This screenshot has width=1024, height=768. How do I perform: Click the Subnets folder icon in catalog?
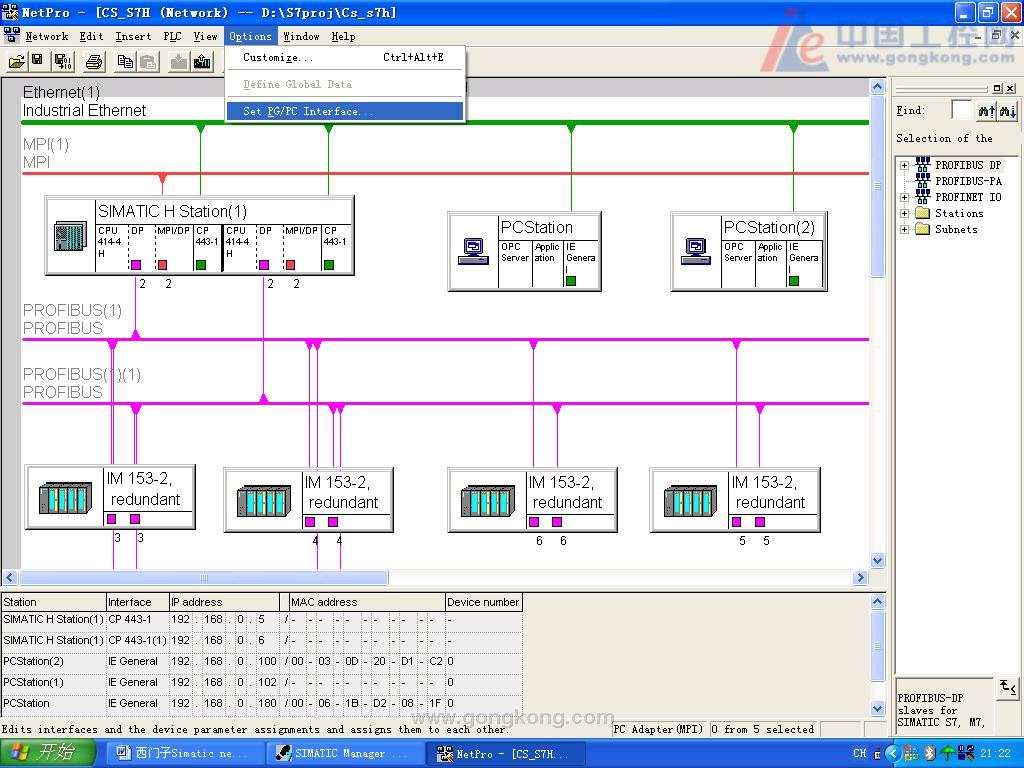point(923,229)
